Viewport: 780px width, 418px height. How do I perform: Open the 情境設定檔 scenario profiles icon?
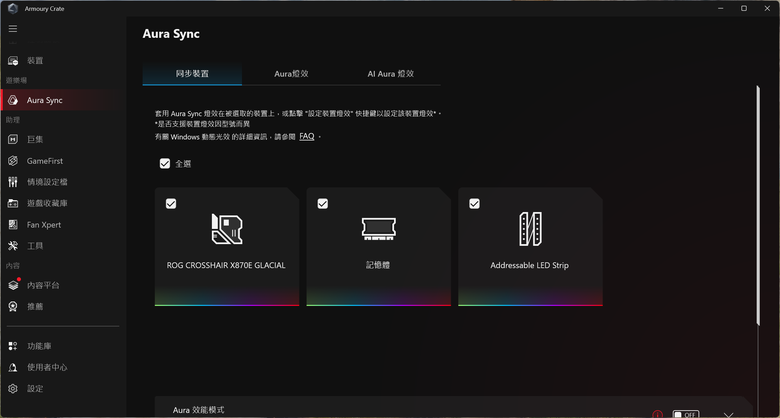pos(13,182)
